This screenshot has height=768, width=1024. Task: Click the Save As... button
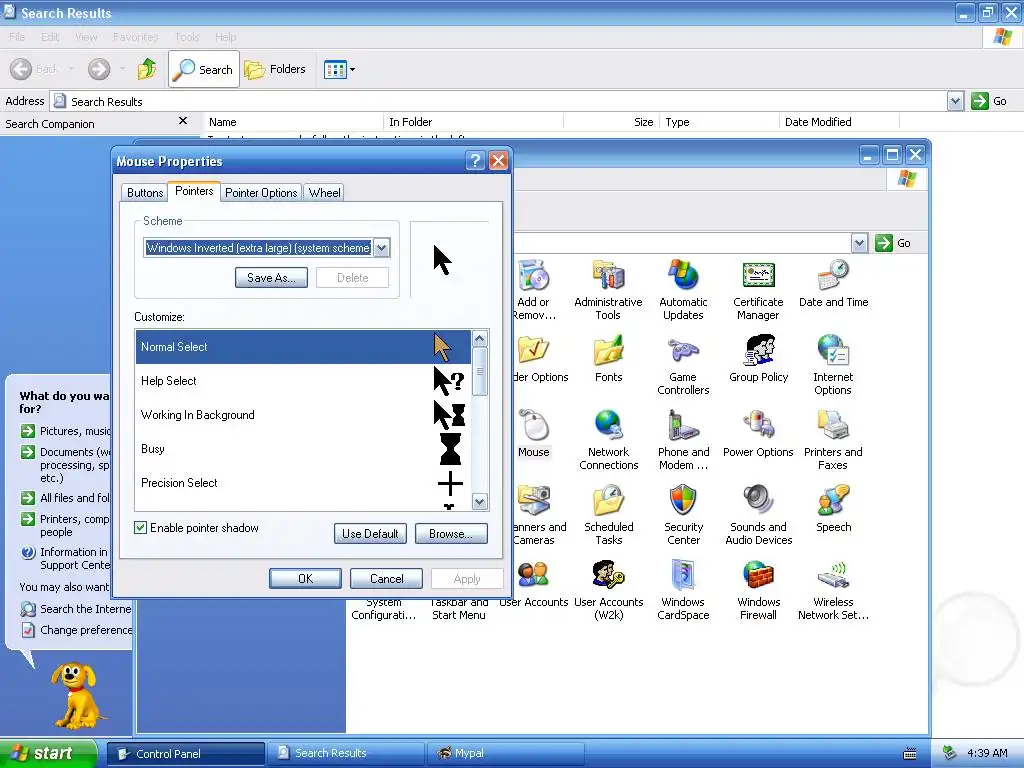[x=271, y=278]
